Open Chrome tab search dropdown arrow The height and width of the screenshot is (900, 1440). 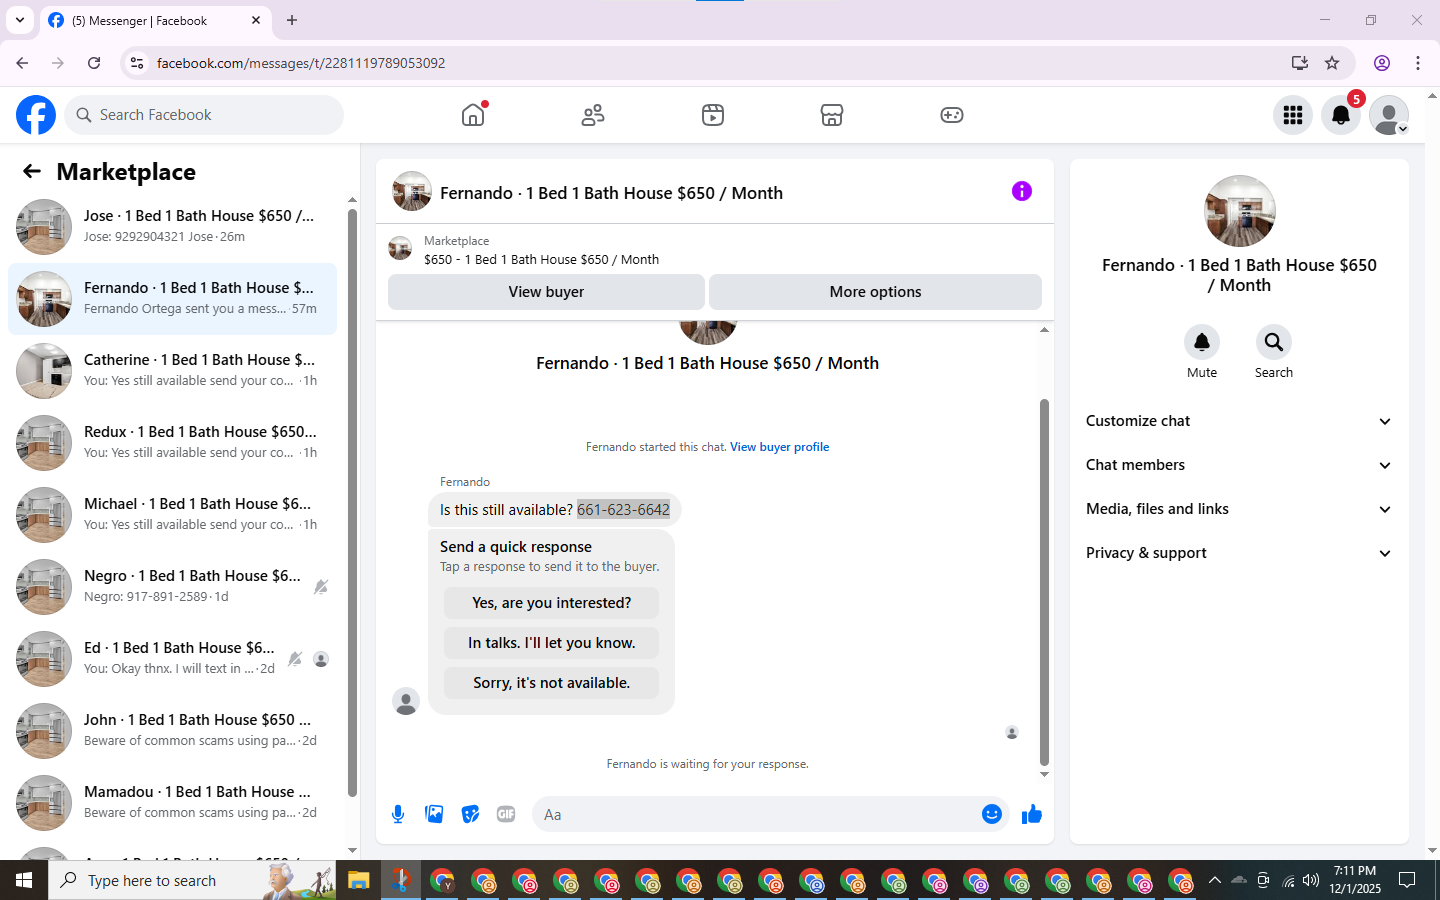pos(20,20)
